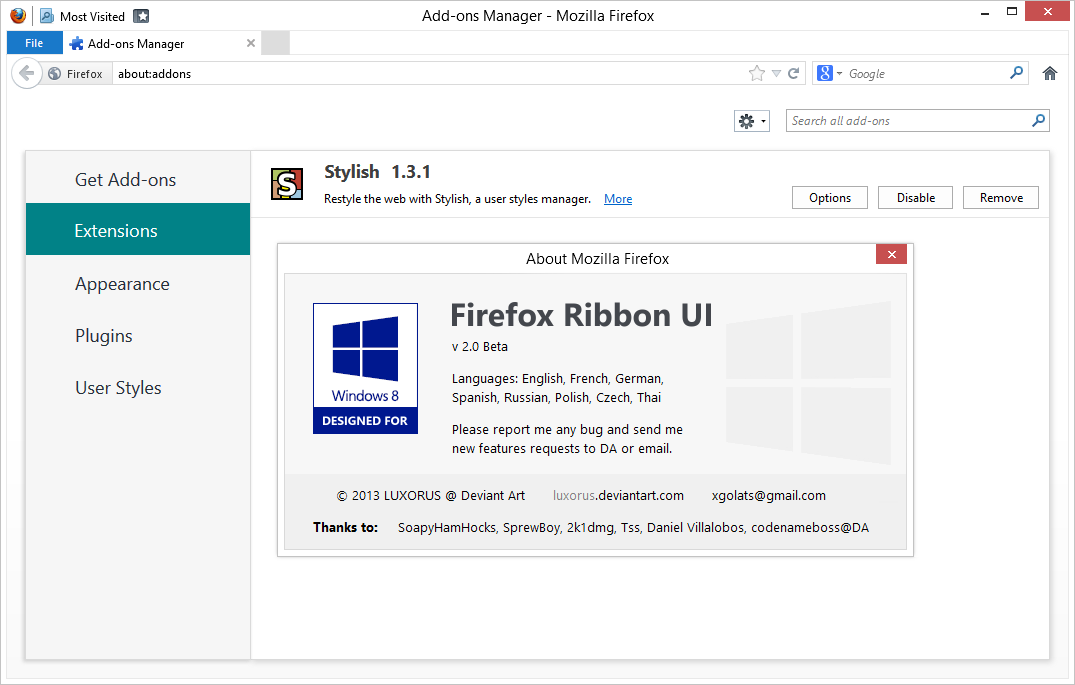Screen dimensions: 1075x685
Task: Click inside the Search all add-ons field
Action: coord(900,120)
